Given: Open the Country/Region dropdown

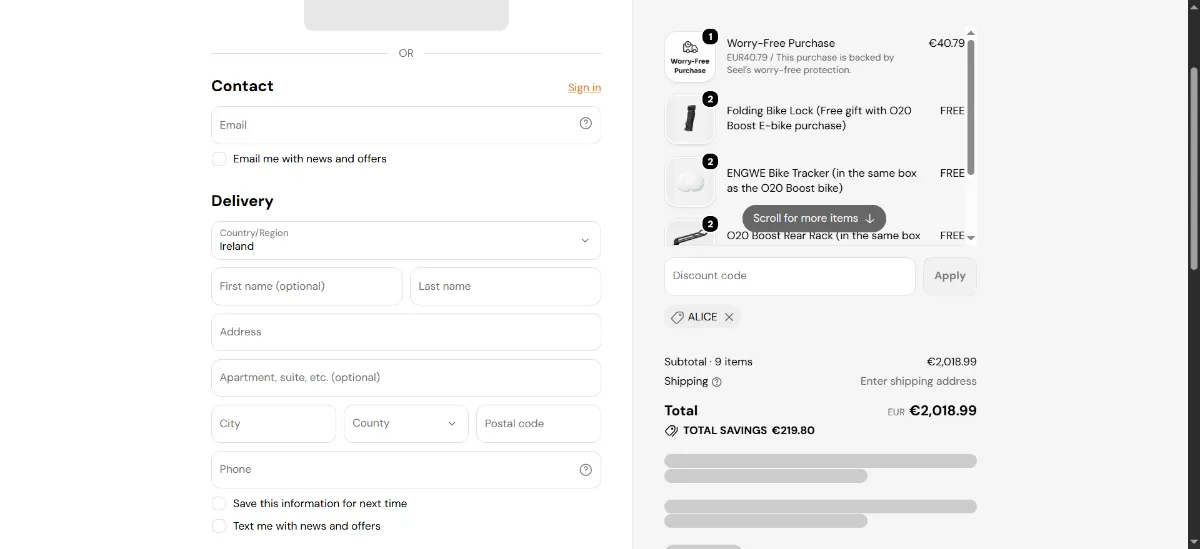Looking at the screenshot, I should tap(406, 240).
